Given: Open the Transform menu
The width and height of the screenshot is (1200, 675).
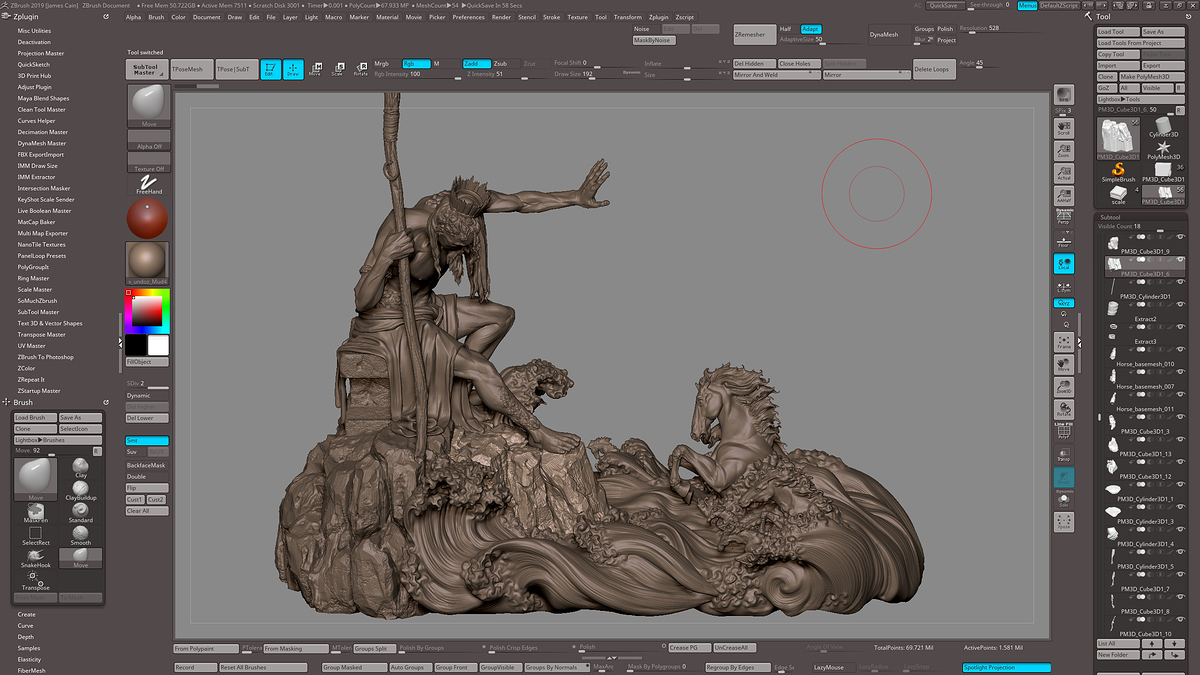Looking at the screenshot, I should (627, 17).
